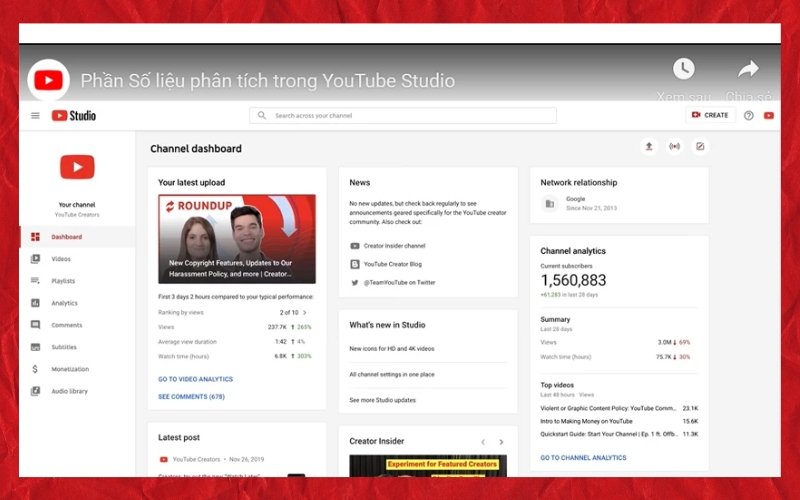Click the search magnifier icon
The height and width of the screenshot is (500, 800).
click(x=262, y=115)
